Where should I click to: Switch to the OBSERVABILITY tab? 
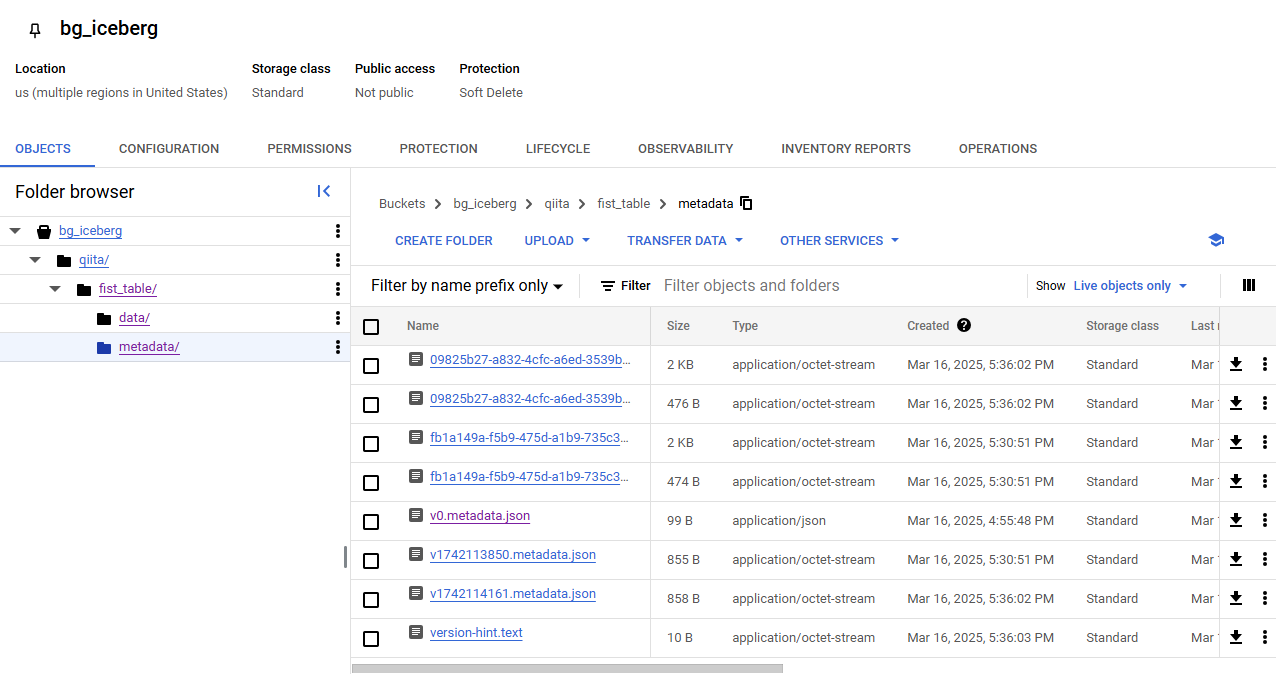(x=686, y=149)
